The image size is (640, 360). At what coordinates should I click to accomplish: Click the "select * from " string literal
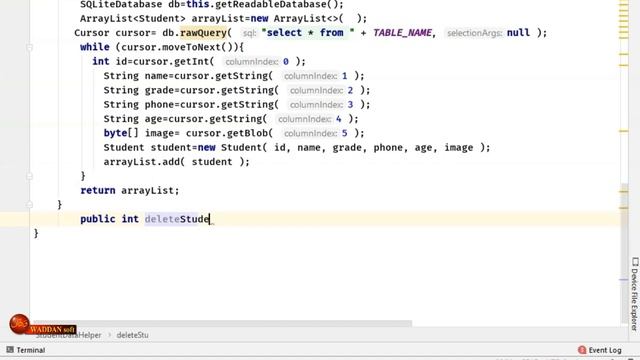pos(308,33)
